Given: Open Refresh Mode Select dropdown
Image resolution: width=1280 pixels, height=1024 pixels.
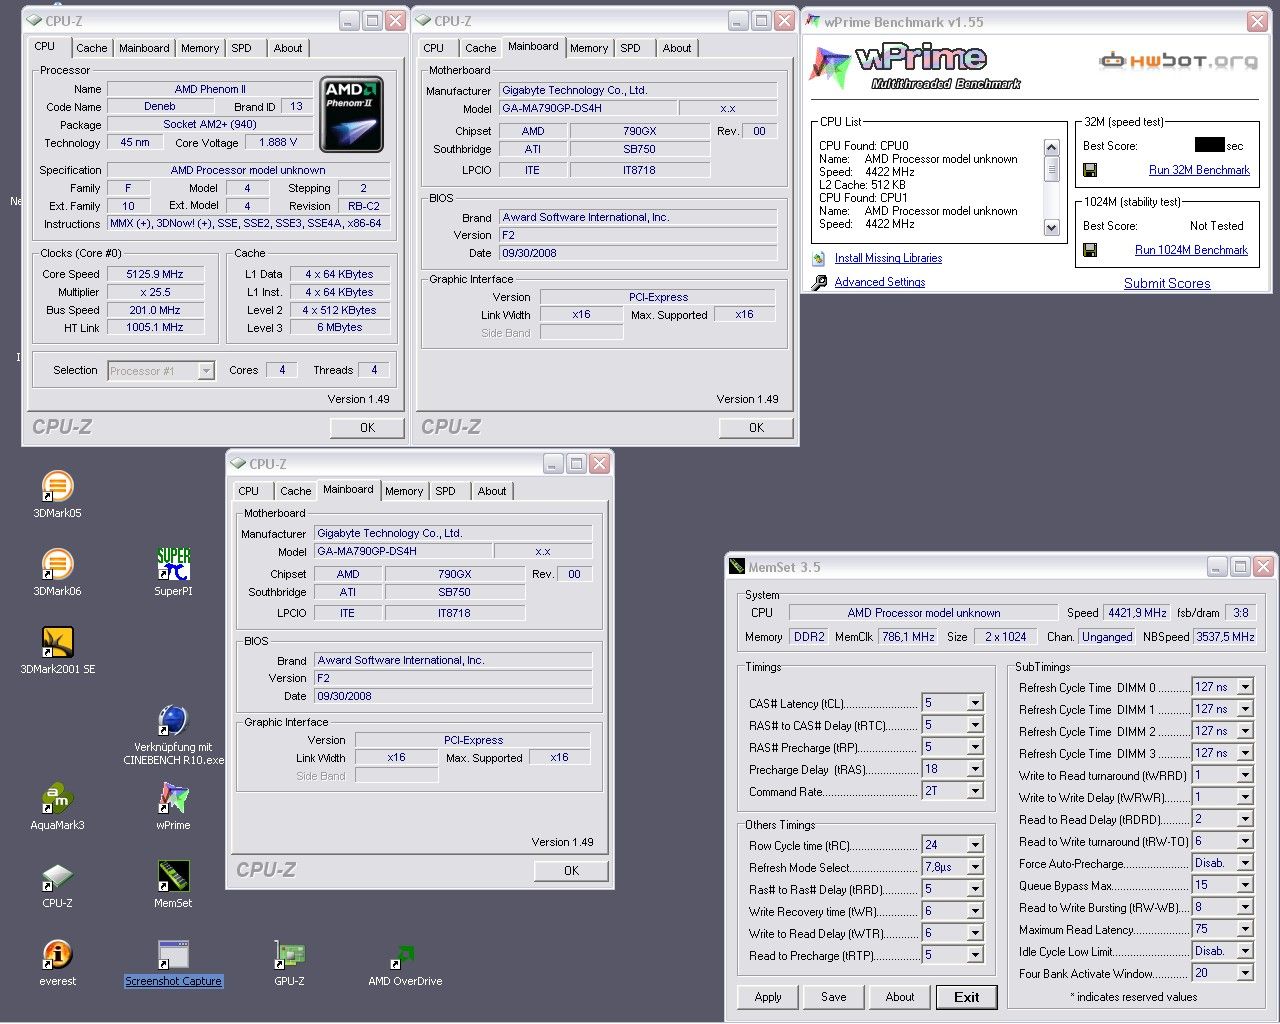Looking at the screenshot, I should tap(975, 867).
